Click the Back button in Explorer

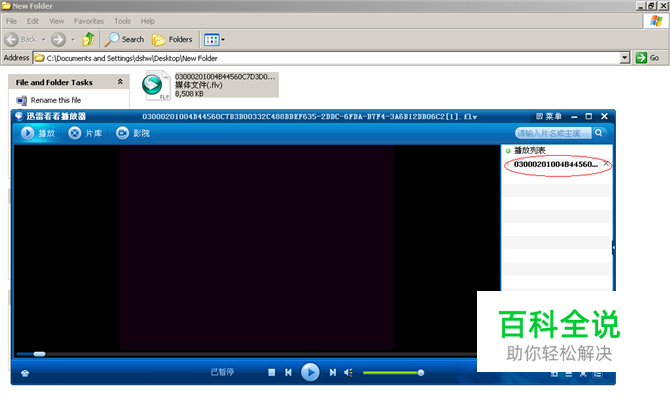(21, 39)
